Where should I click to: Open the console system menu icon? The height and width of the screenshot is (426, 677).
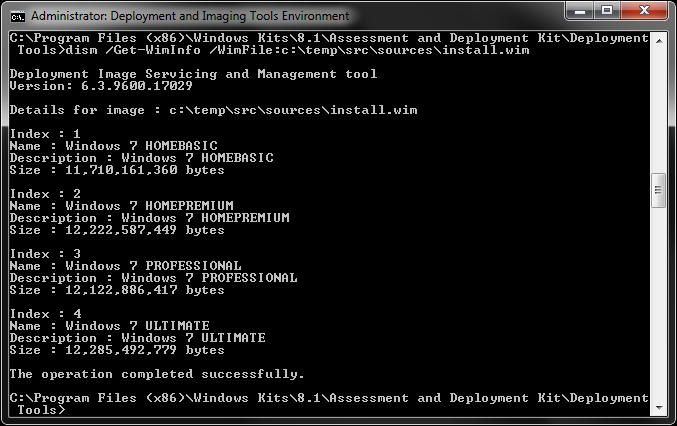[18, 16]
